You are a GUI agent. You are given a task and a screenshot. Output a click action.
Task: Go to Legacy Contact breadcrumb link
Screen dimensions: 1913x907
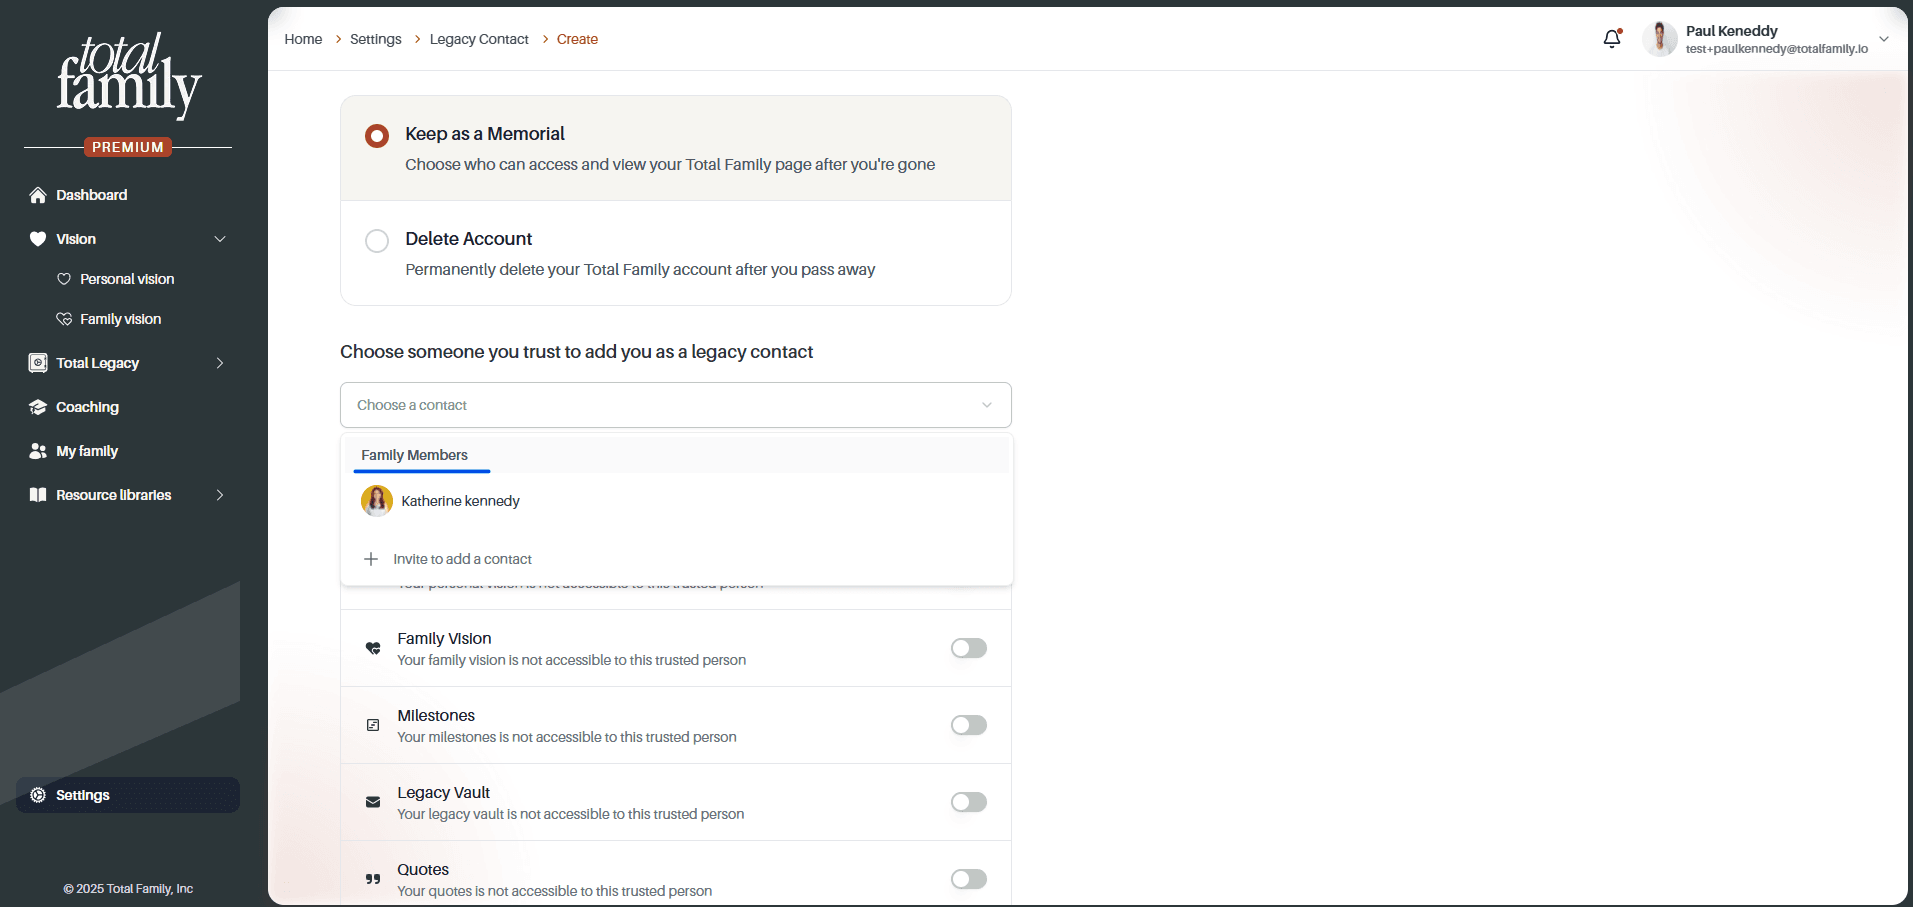[479, 39]
